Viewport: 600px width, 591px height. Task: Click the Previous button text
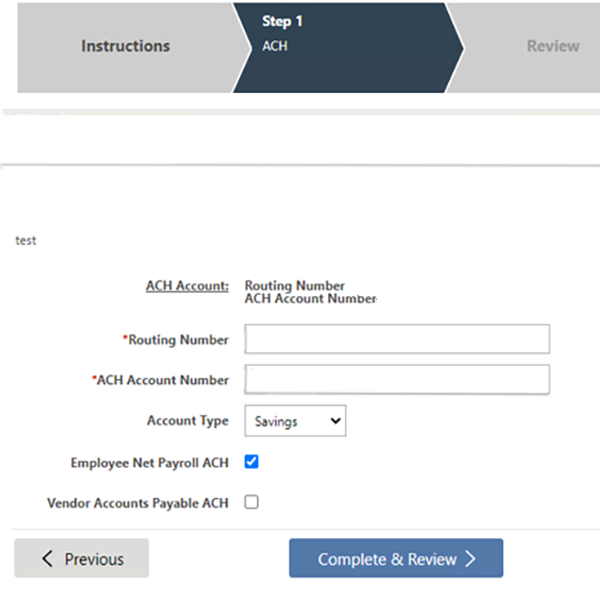coord(94,559)
